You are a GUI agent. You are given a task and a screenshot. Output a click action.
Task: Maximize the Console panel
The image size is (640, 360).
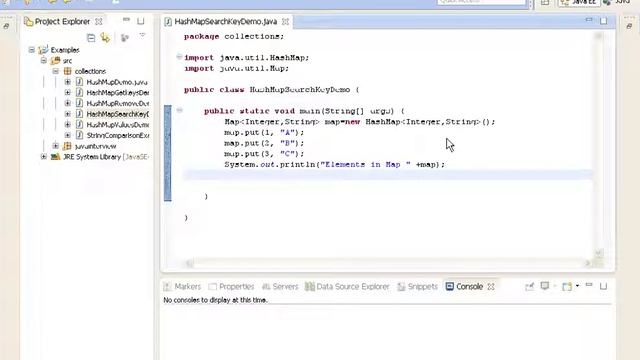603,286
